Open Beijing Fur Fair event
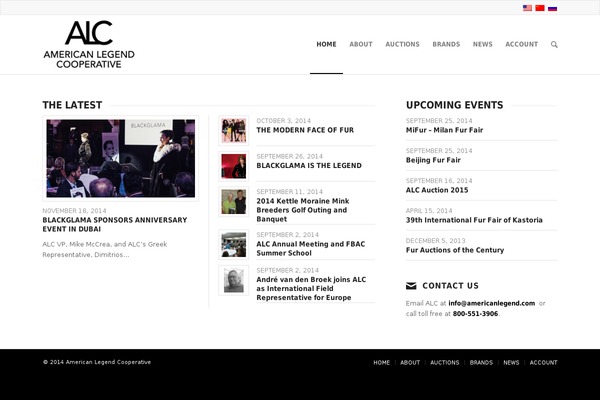 [433, 160]
